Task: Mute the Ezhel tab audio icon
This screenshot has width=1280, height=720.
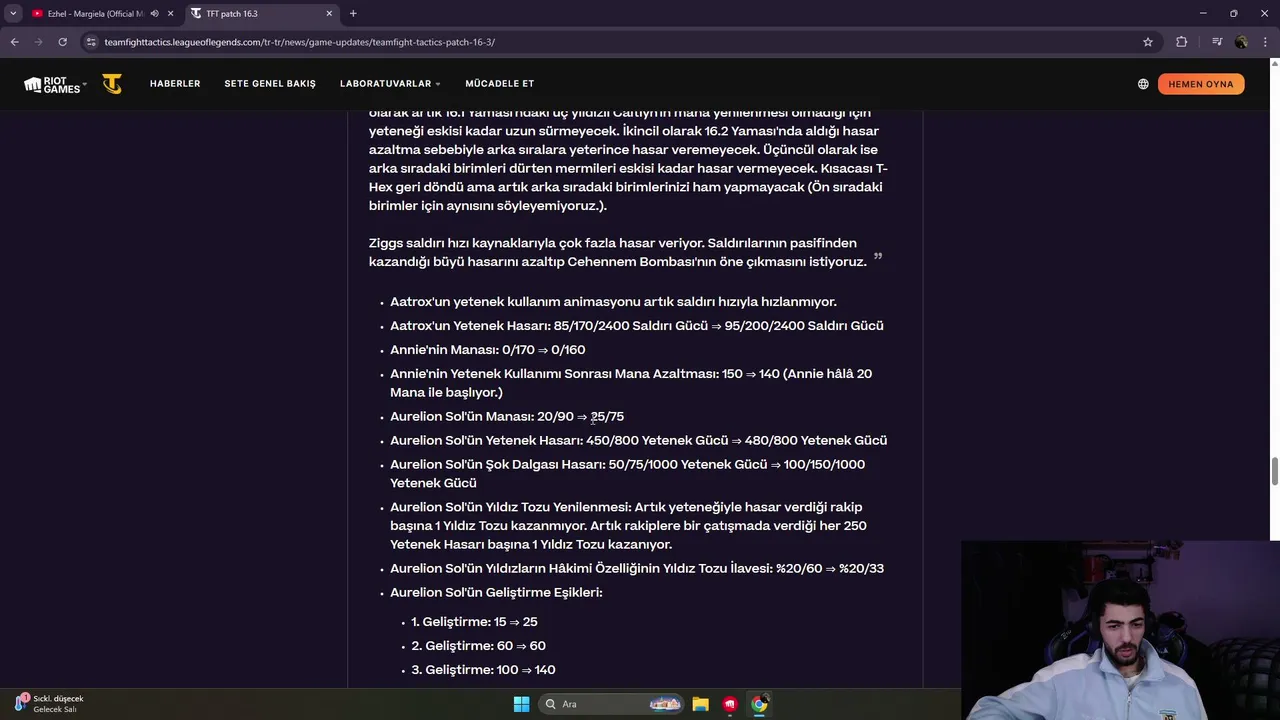Action: click(154, 13)
